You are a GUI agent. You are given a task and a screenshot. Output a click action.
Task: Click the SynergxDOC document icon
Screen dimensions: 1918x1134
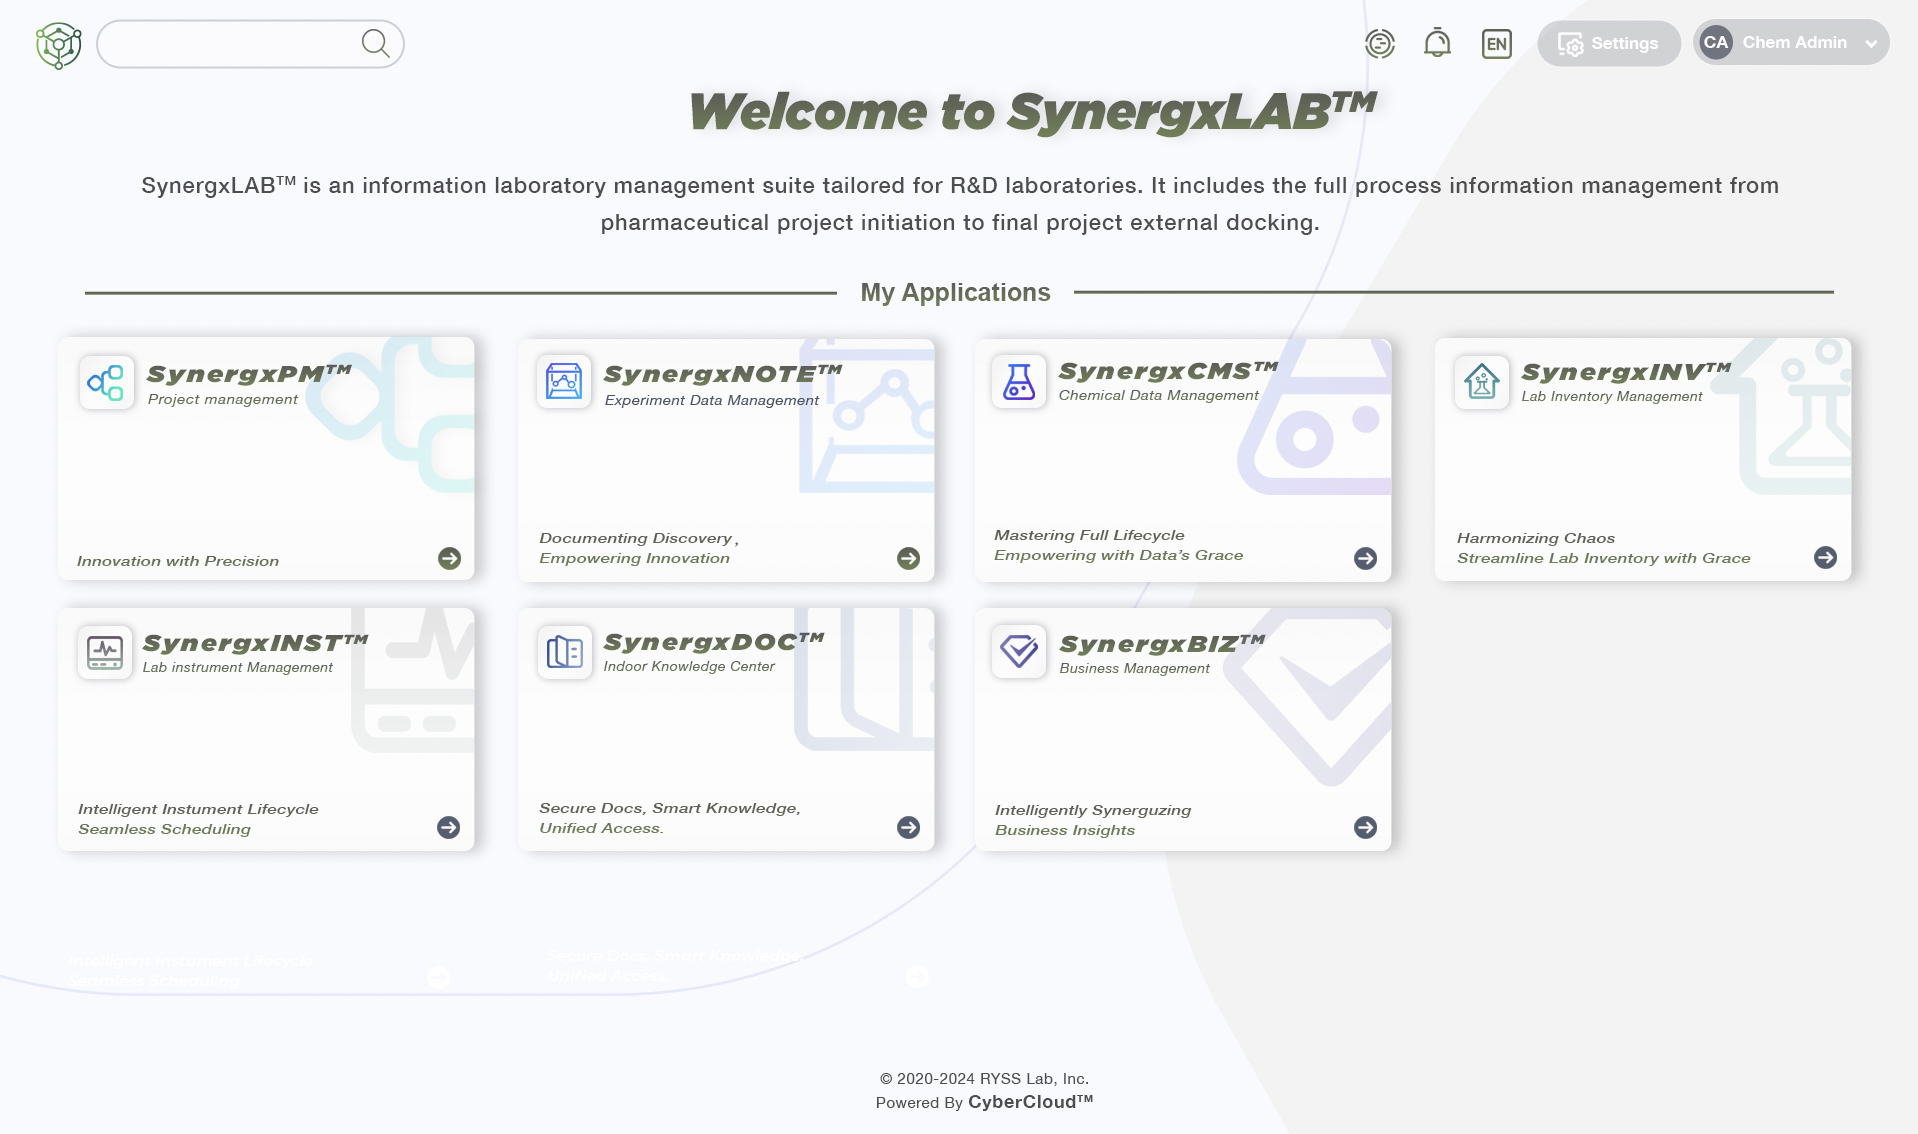(565, 652)
